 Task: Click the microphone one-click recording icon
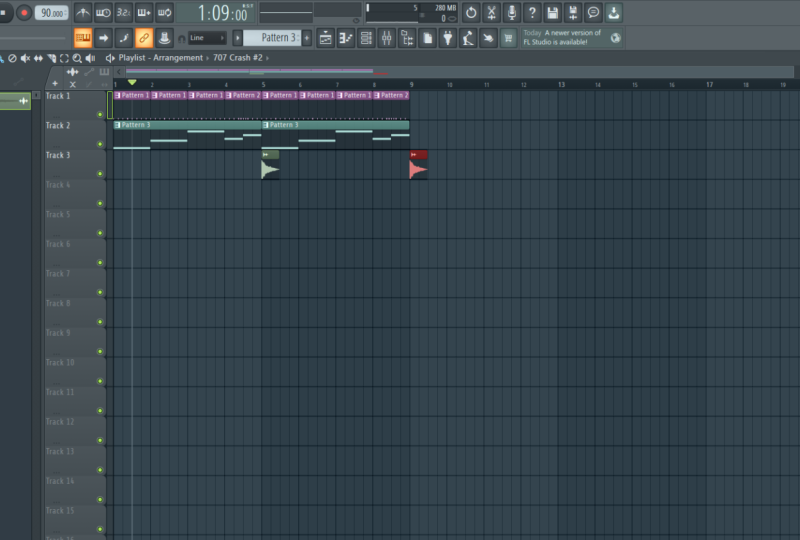point(512,13)
